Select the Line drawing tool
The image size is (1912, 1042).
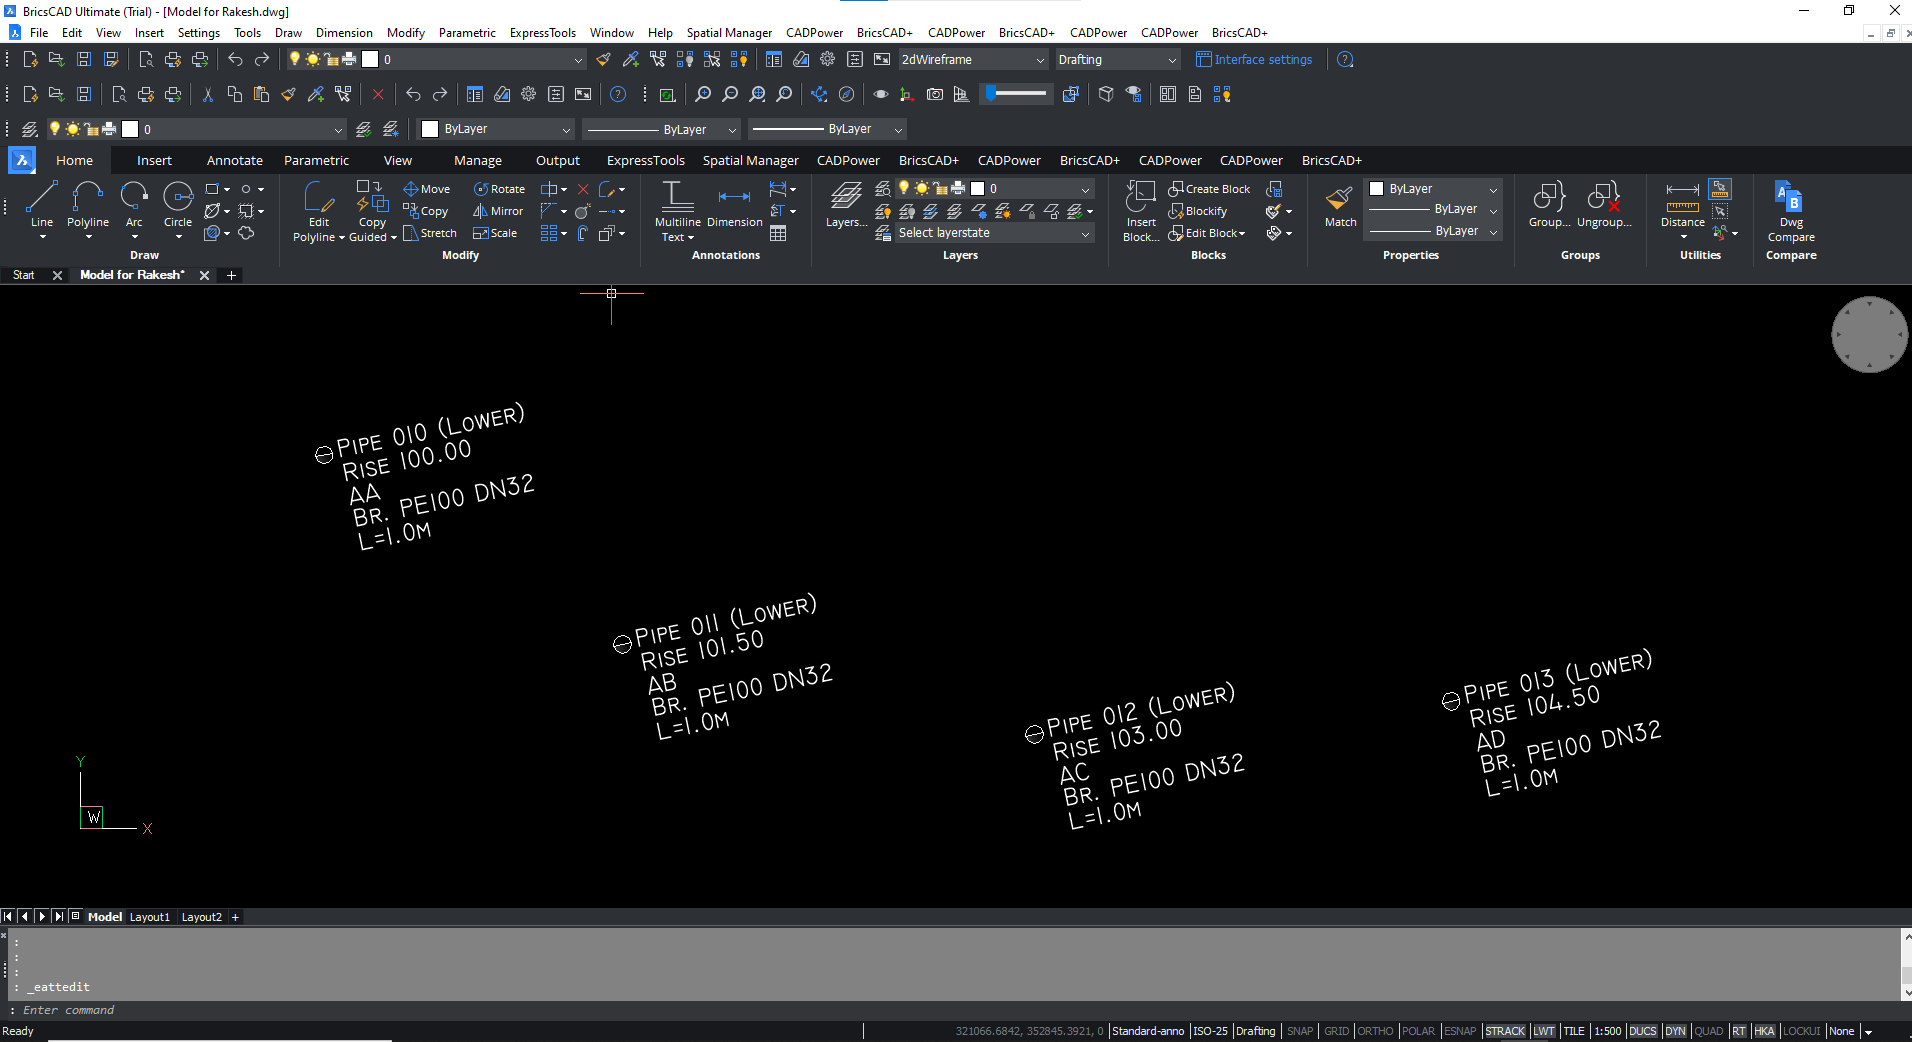pyautogui.click(x=41, y=207)
